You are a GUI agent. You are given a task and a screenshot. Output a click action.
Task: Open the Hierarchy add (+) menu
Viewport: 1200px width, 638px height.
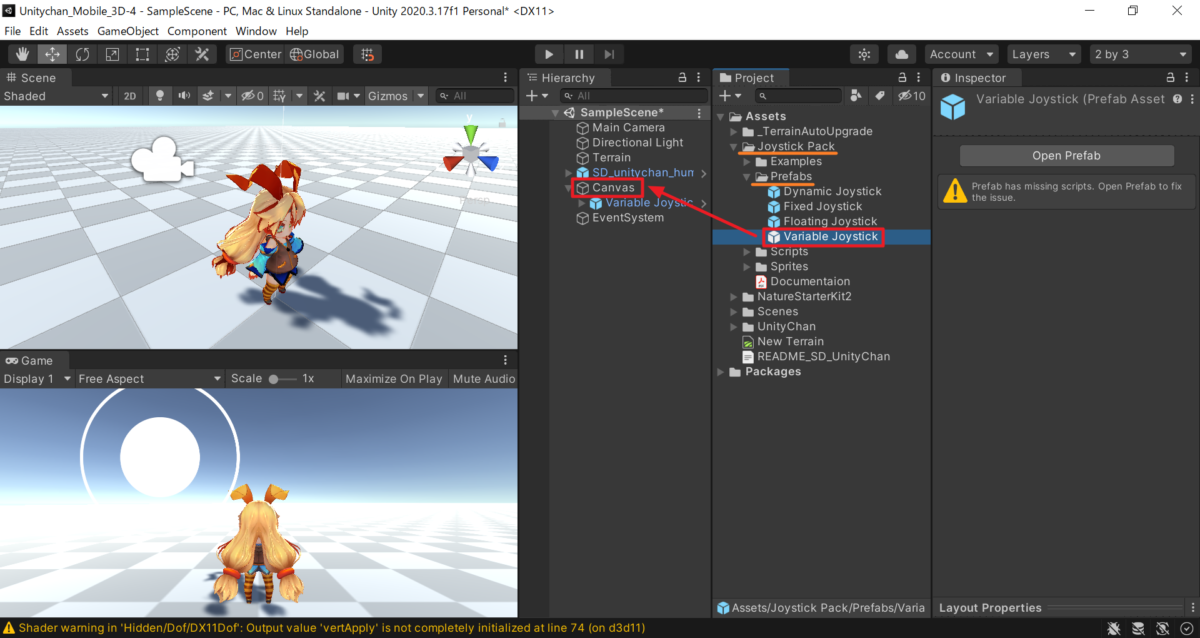point(537,96)
